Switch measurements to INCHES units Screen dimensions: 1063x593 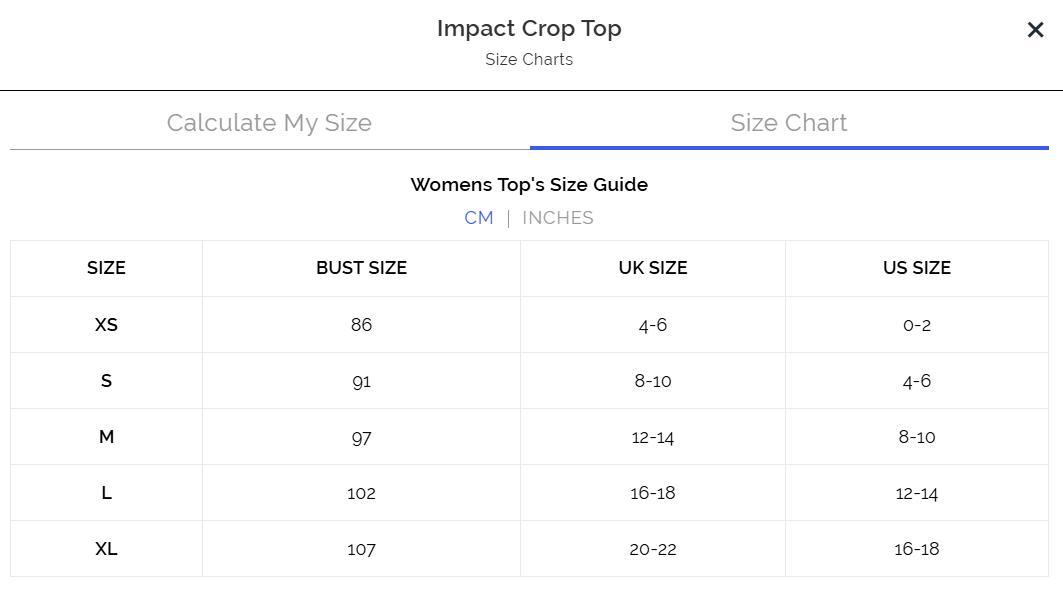pyautogui.click(x=557, y=218)
